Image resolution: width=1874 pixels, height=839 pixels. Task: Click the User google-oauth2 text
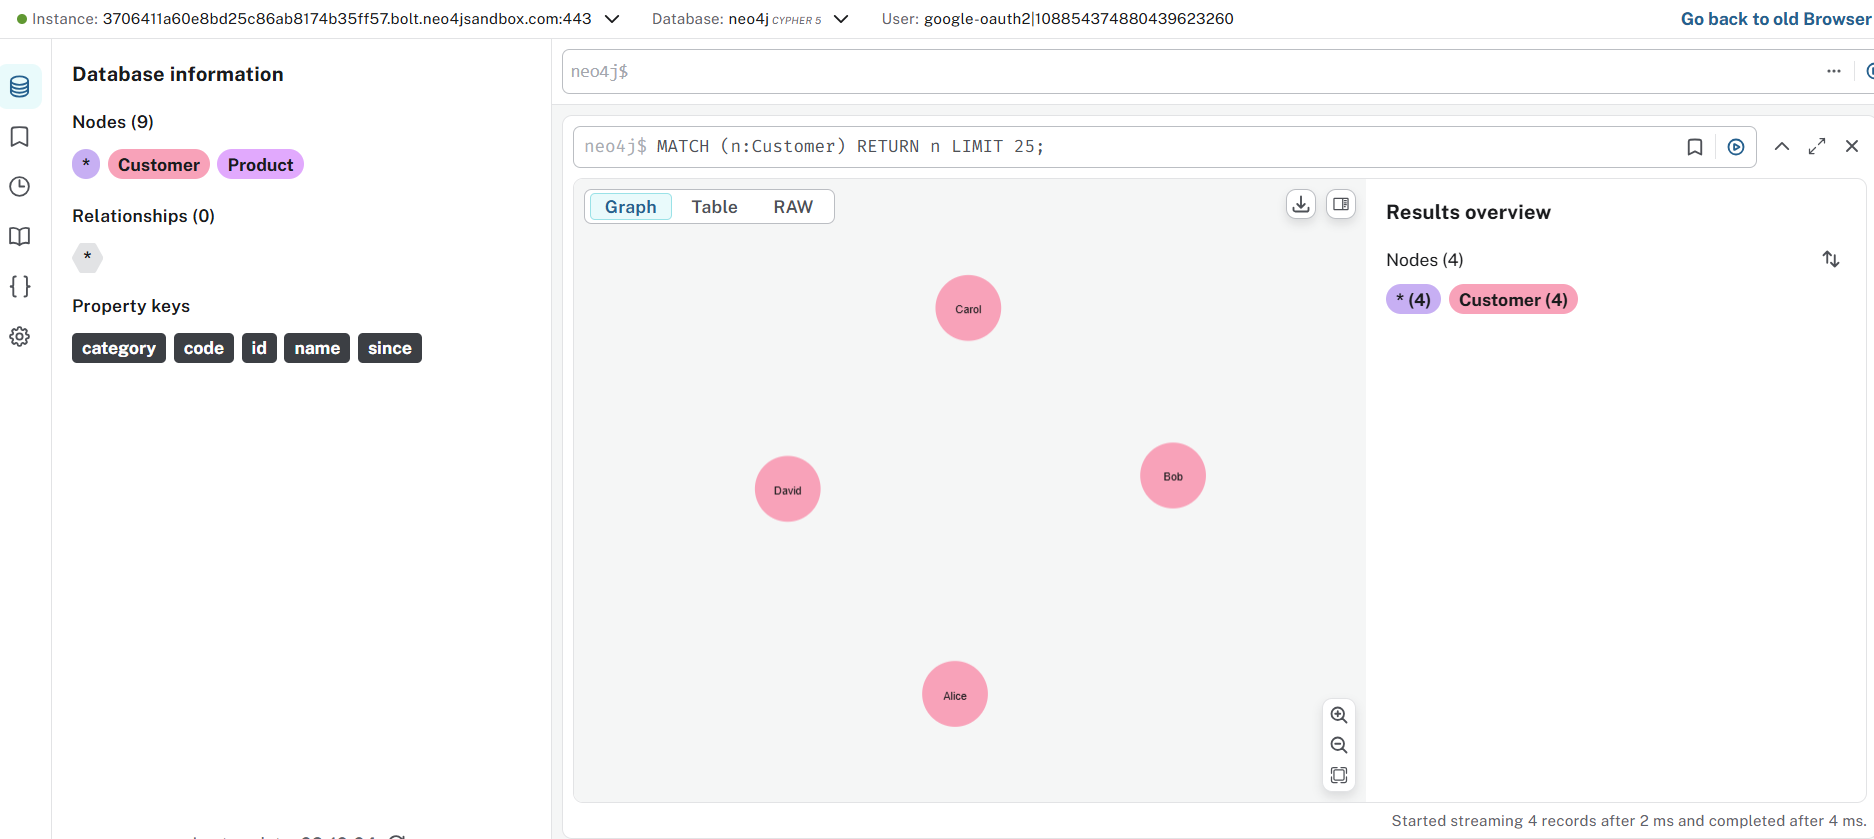point(1057,19)
